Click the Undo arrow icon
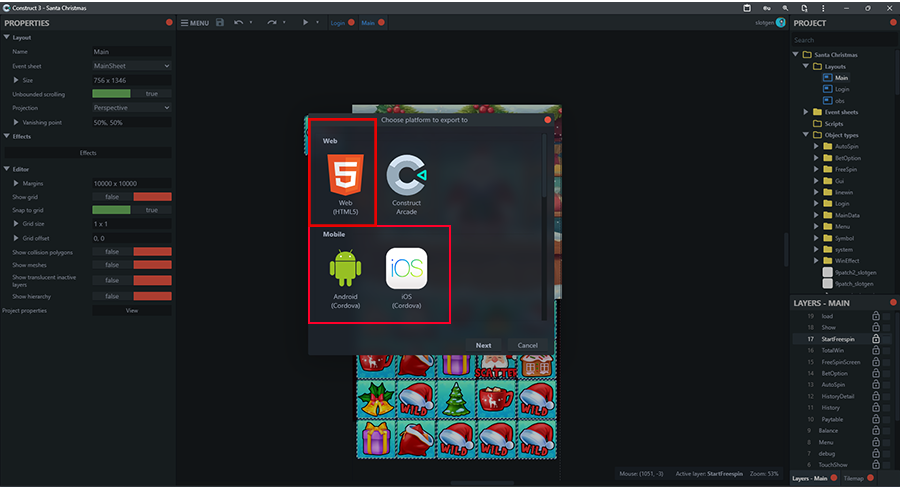Screen dimensions: 900x489 click(238, 22)
